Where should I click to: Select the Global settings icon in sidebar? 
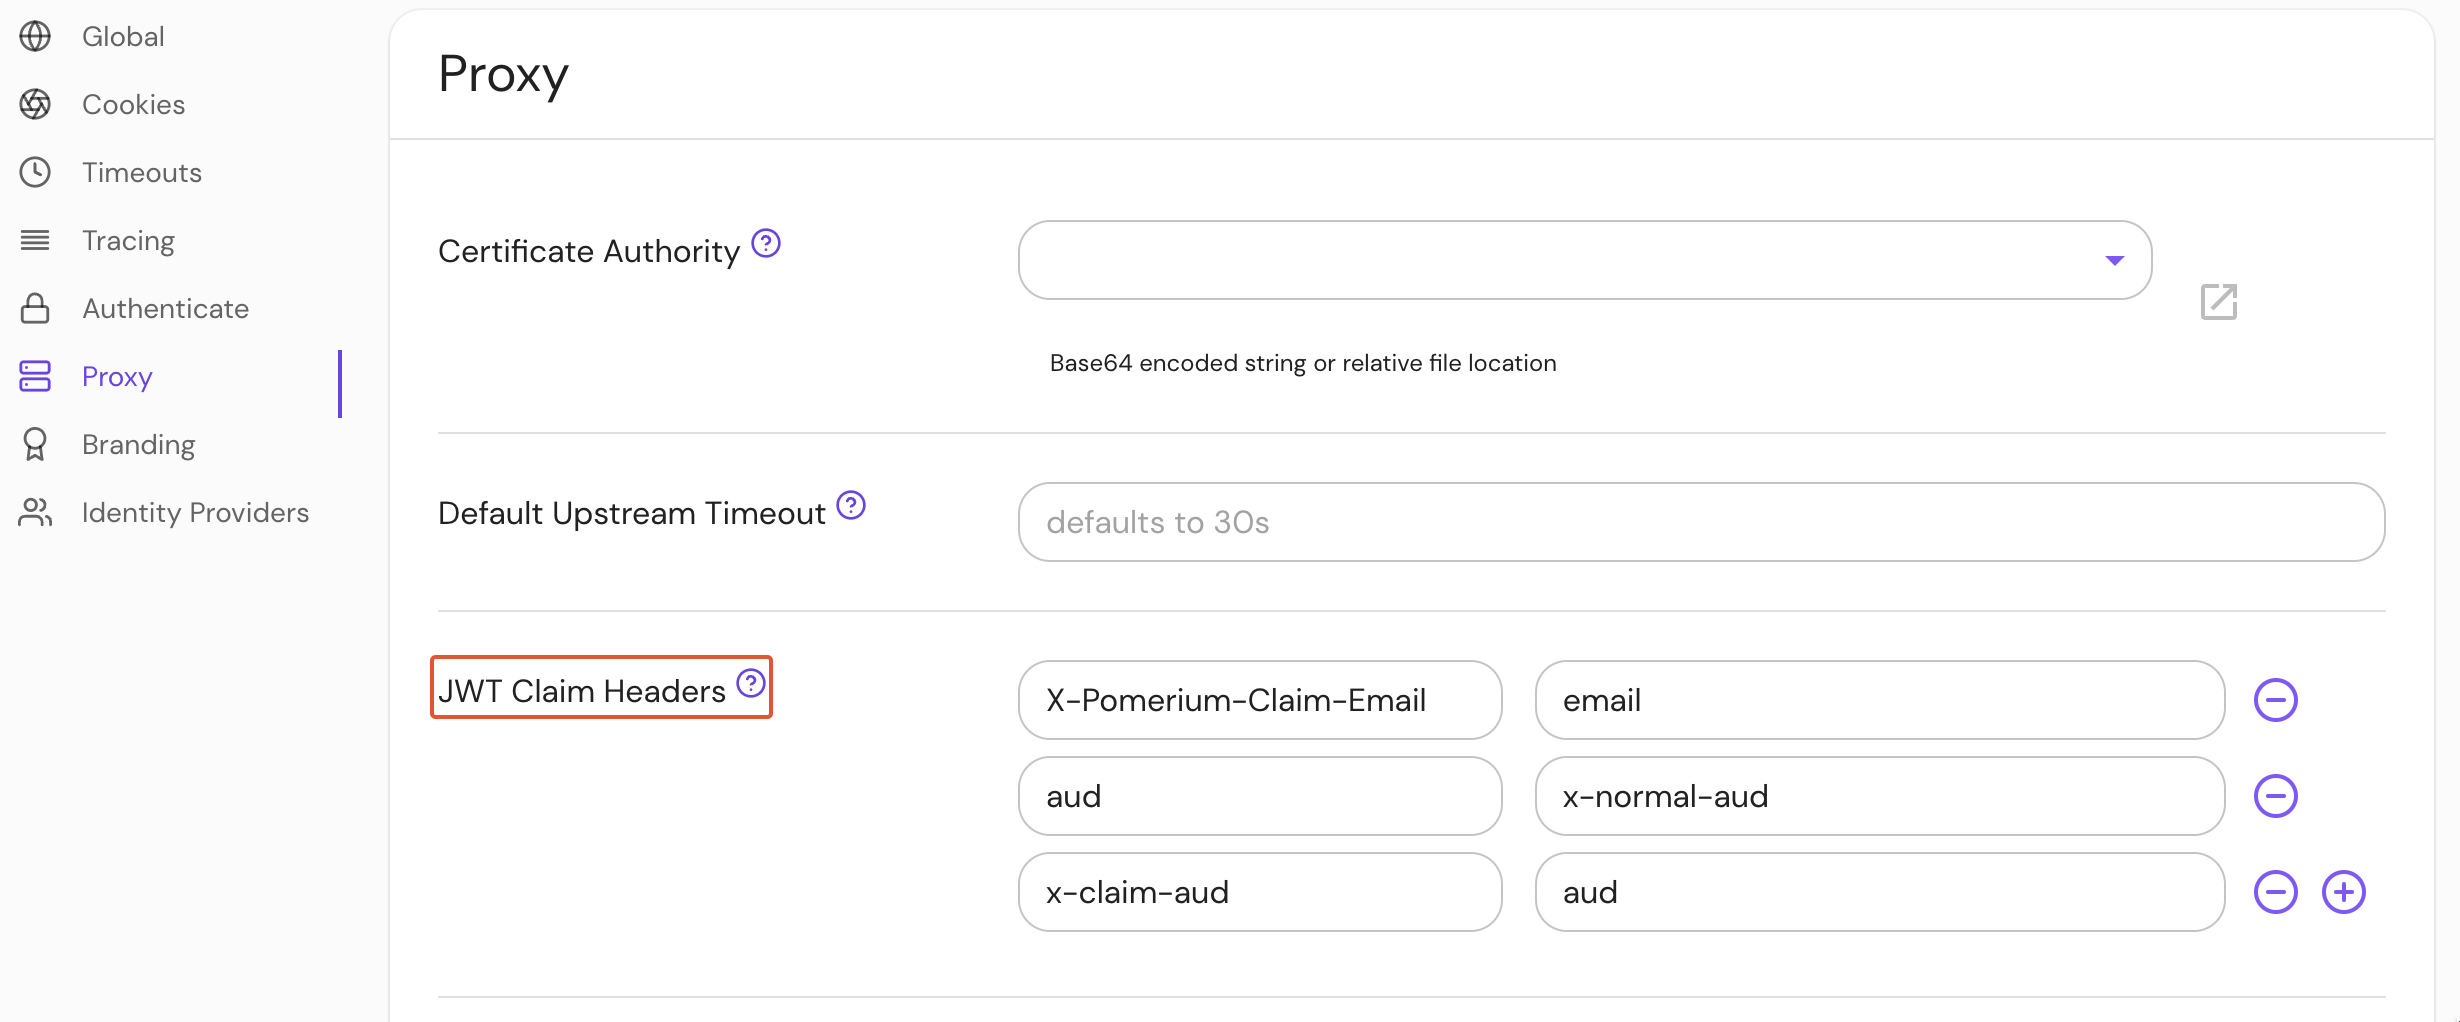click(36, 36)
